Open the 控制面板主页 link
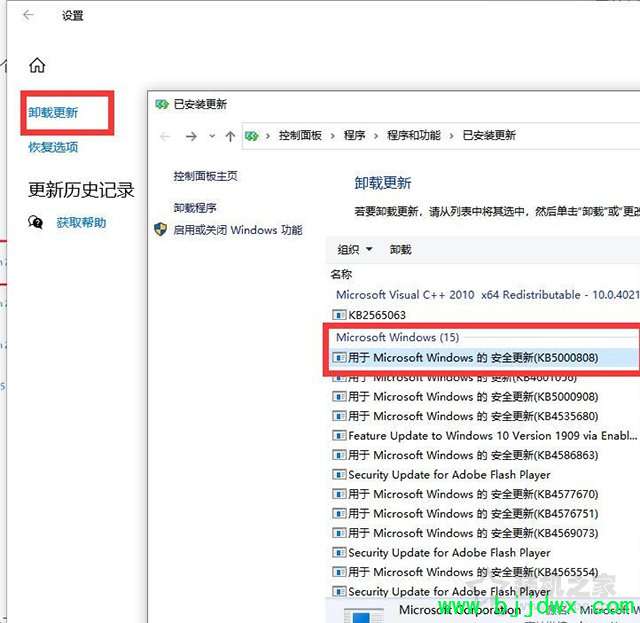This screenshot has height=623, width=640. pos(205,176)
